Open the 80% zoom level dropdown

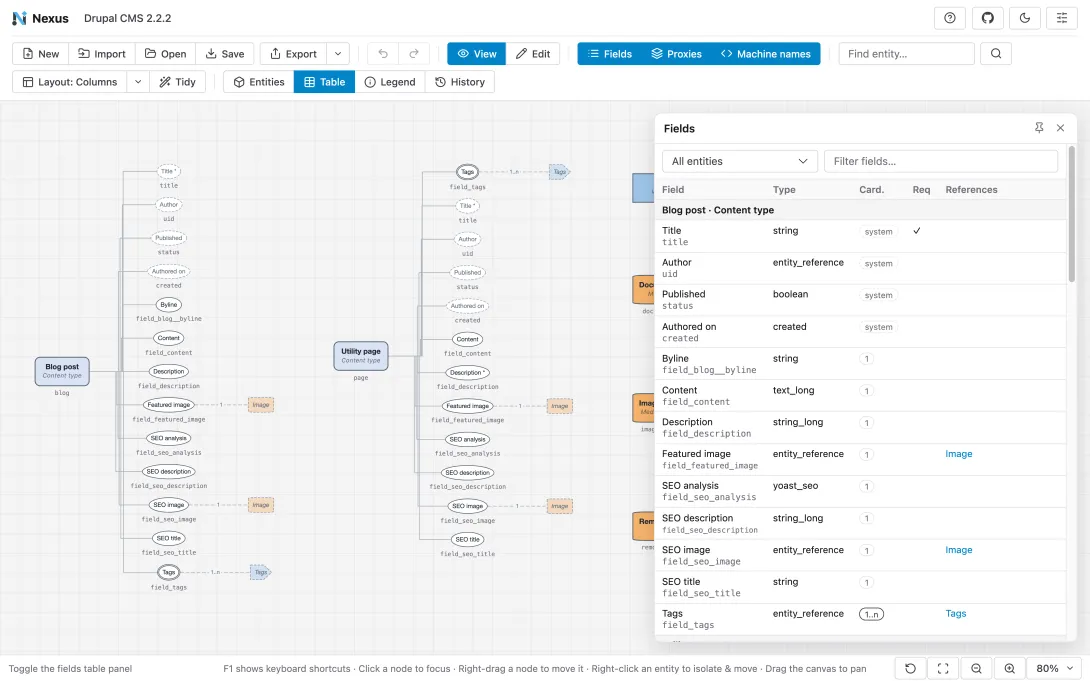[1055, 668]
